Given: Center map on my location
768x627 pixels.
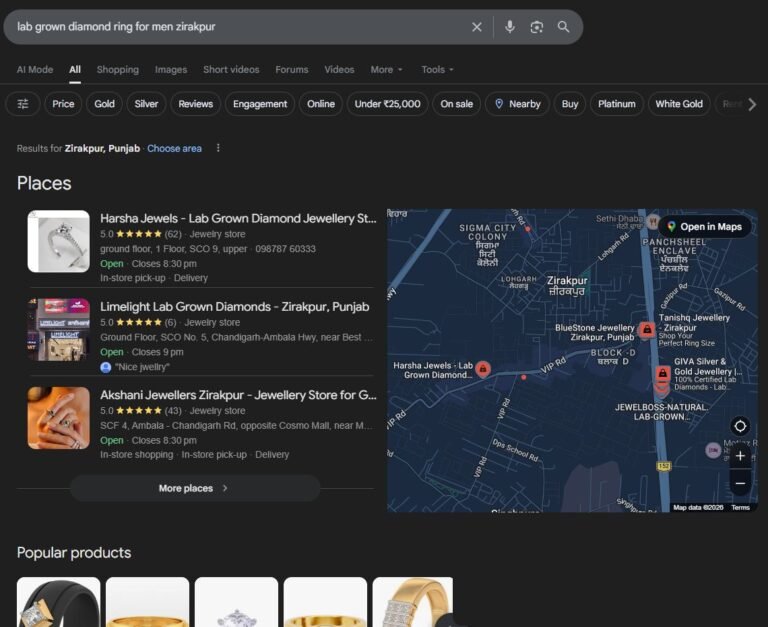Looking at the screenshot, I should point(740,426).
